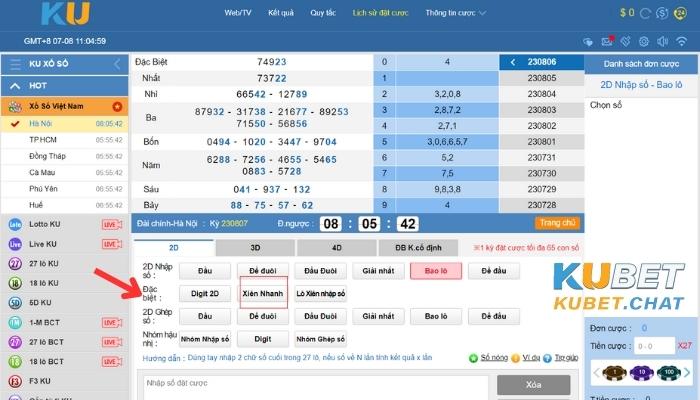The height and width of the screenshot is (400, 700).
Task: Select draw 230801 in the history list
Action: [x=542, y=142]
